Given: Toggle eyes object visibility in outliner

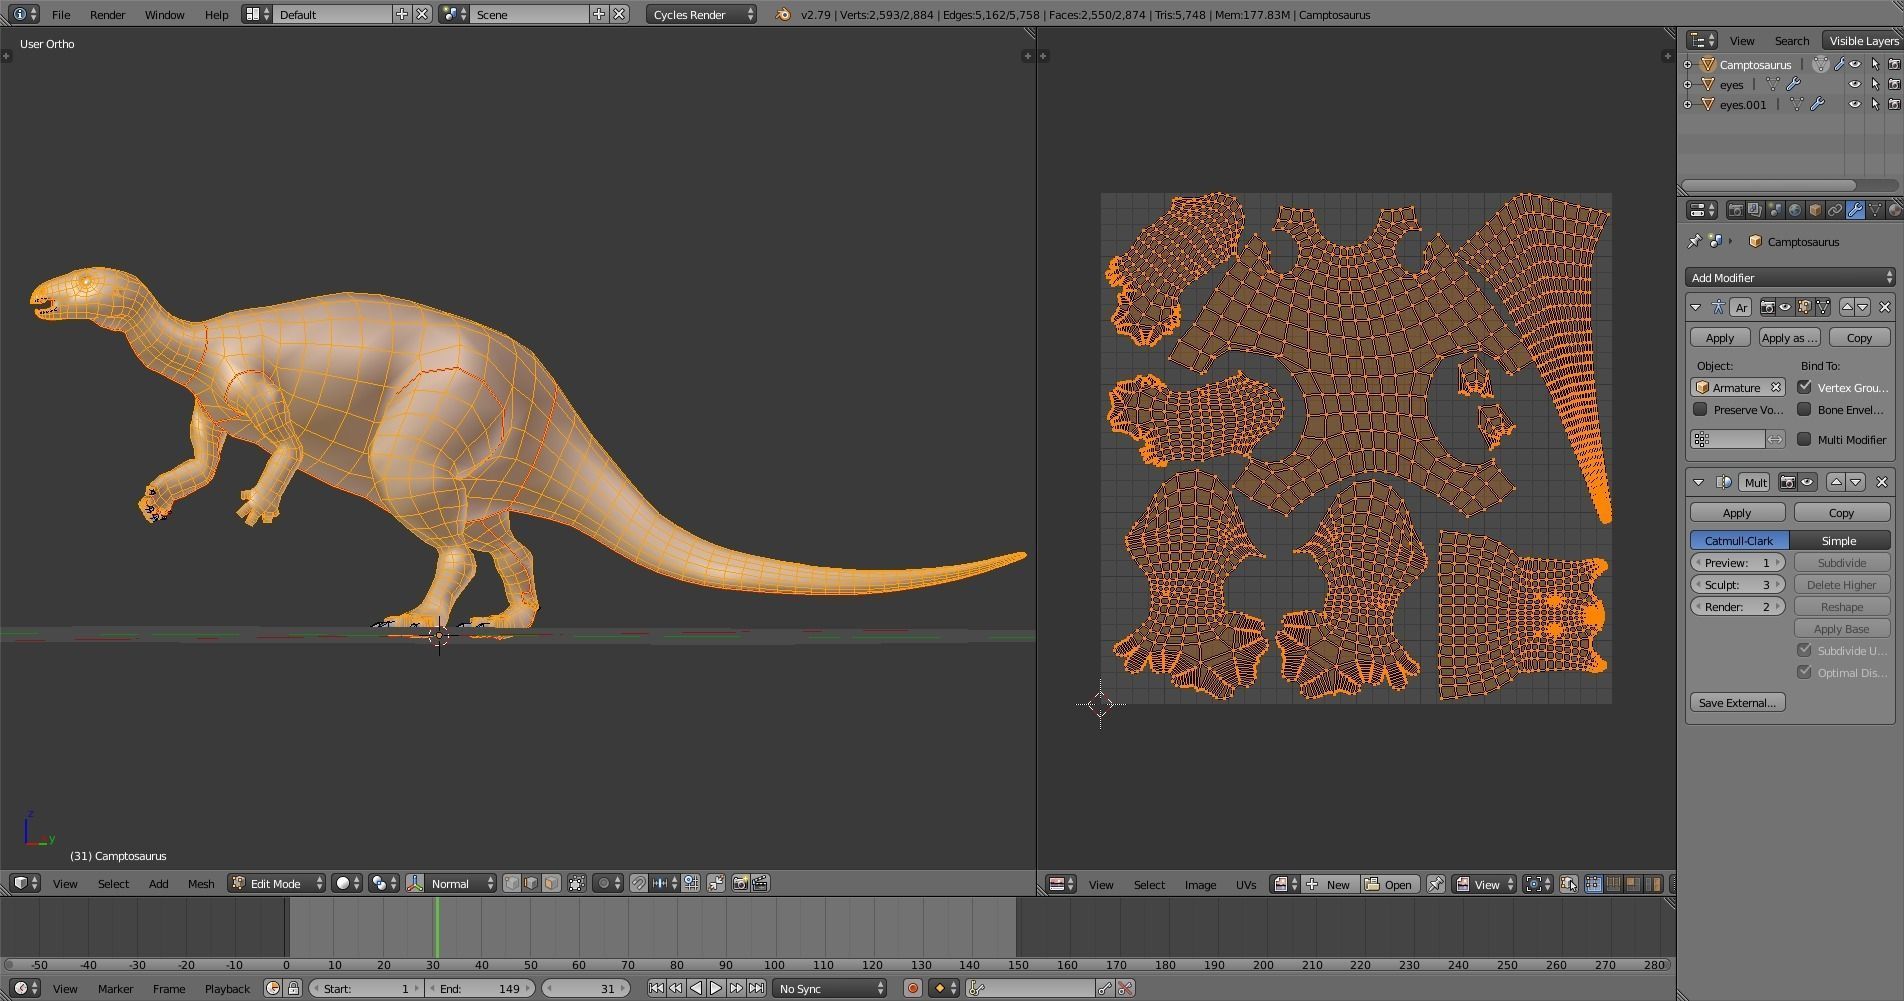Looking at the screenshot, I should [x=1855, y=84].
